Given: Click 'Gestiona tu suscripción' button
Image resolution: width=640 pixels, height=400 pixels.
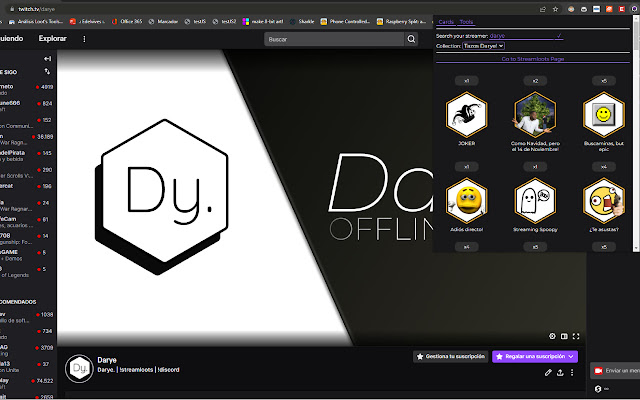Looking at the screenshot, I should pyautogui.click(x=451, y=357).
